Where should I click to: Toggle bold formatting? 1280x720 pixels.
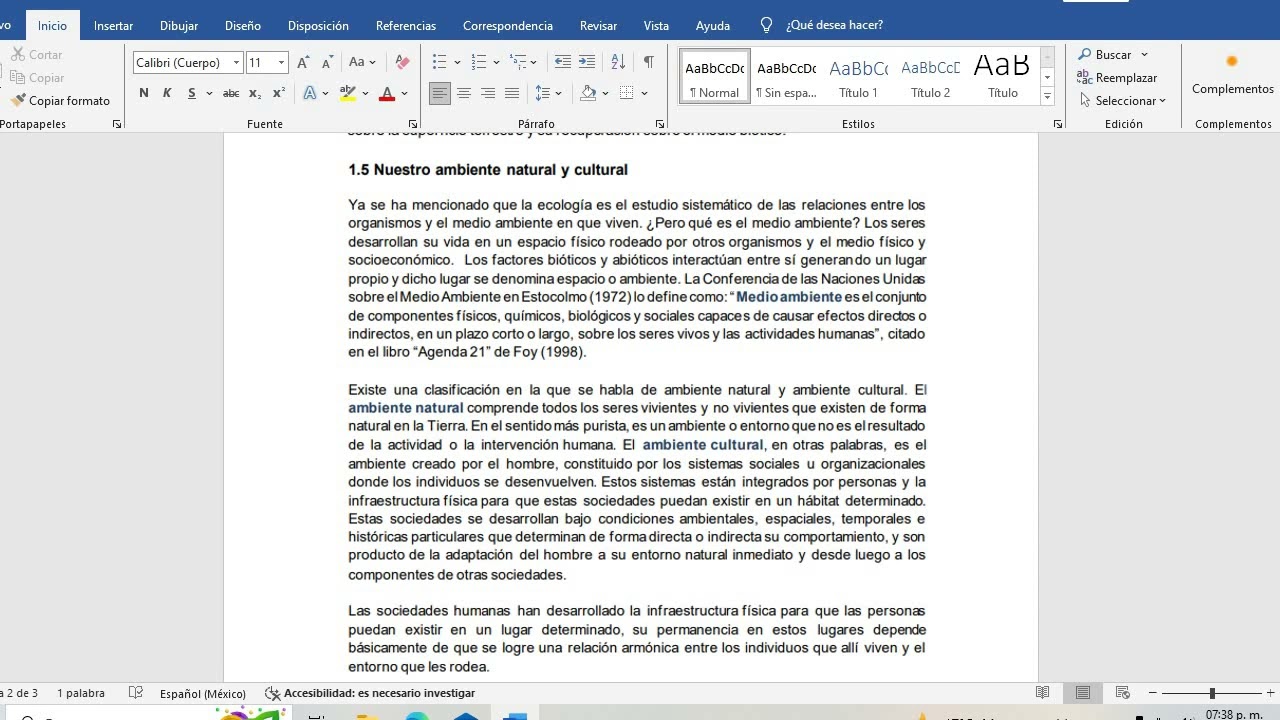click(142, 93)
